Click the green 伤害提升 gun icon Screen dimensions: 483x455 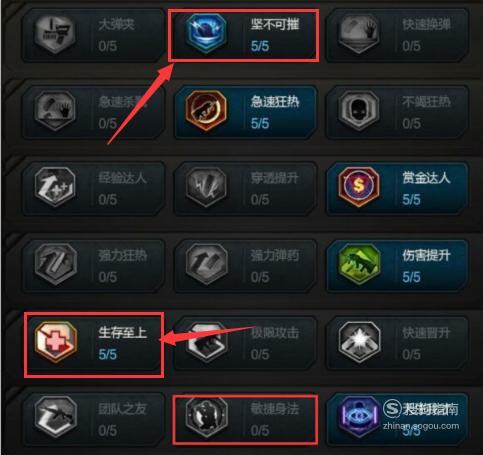[x=359, y=264]
